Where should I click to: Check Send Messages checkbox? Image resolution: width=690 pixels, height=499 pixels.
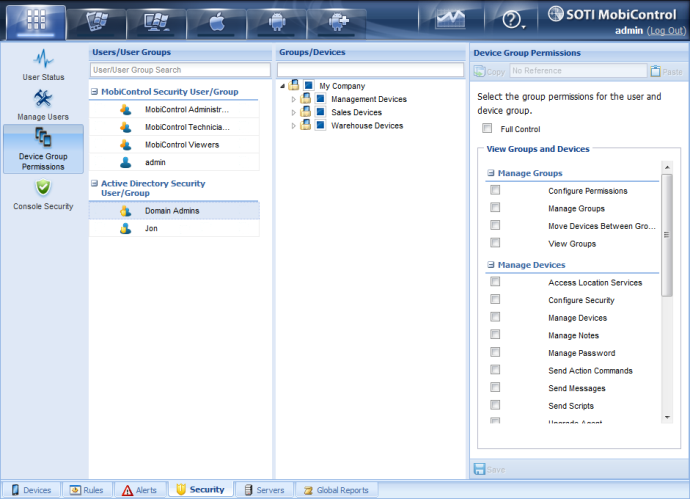pyautogui.click(x=495, y=387)
